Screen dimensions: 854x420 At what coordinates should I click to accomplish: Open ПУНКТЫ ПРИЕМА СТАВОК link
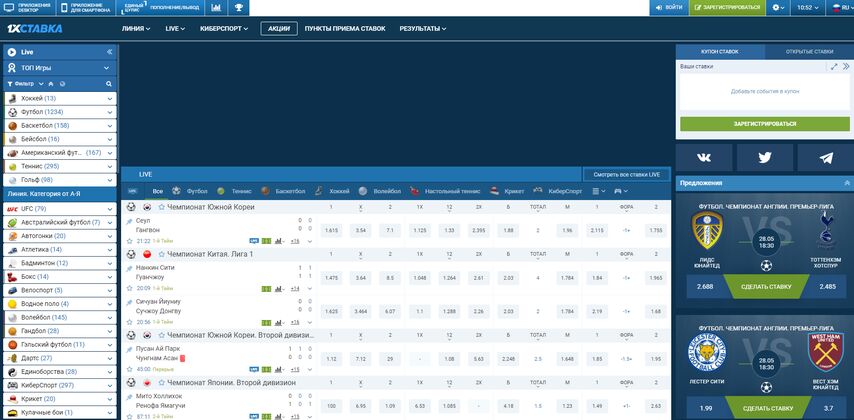click(x=345, y=29)
